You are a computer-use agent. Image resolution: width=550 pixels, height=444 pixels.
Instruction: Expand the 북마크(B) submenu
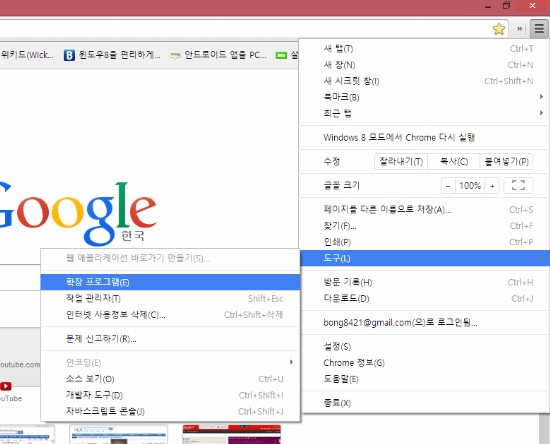point(424,97)
